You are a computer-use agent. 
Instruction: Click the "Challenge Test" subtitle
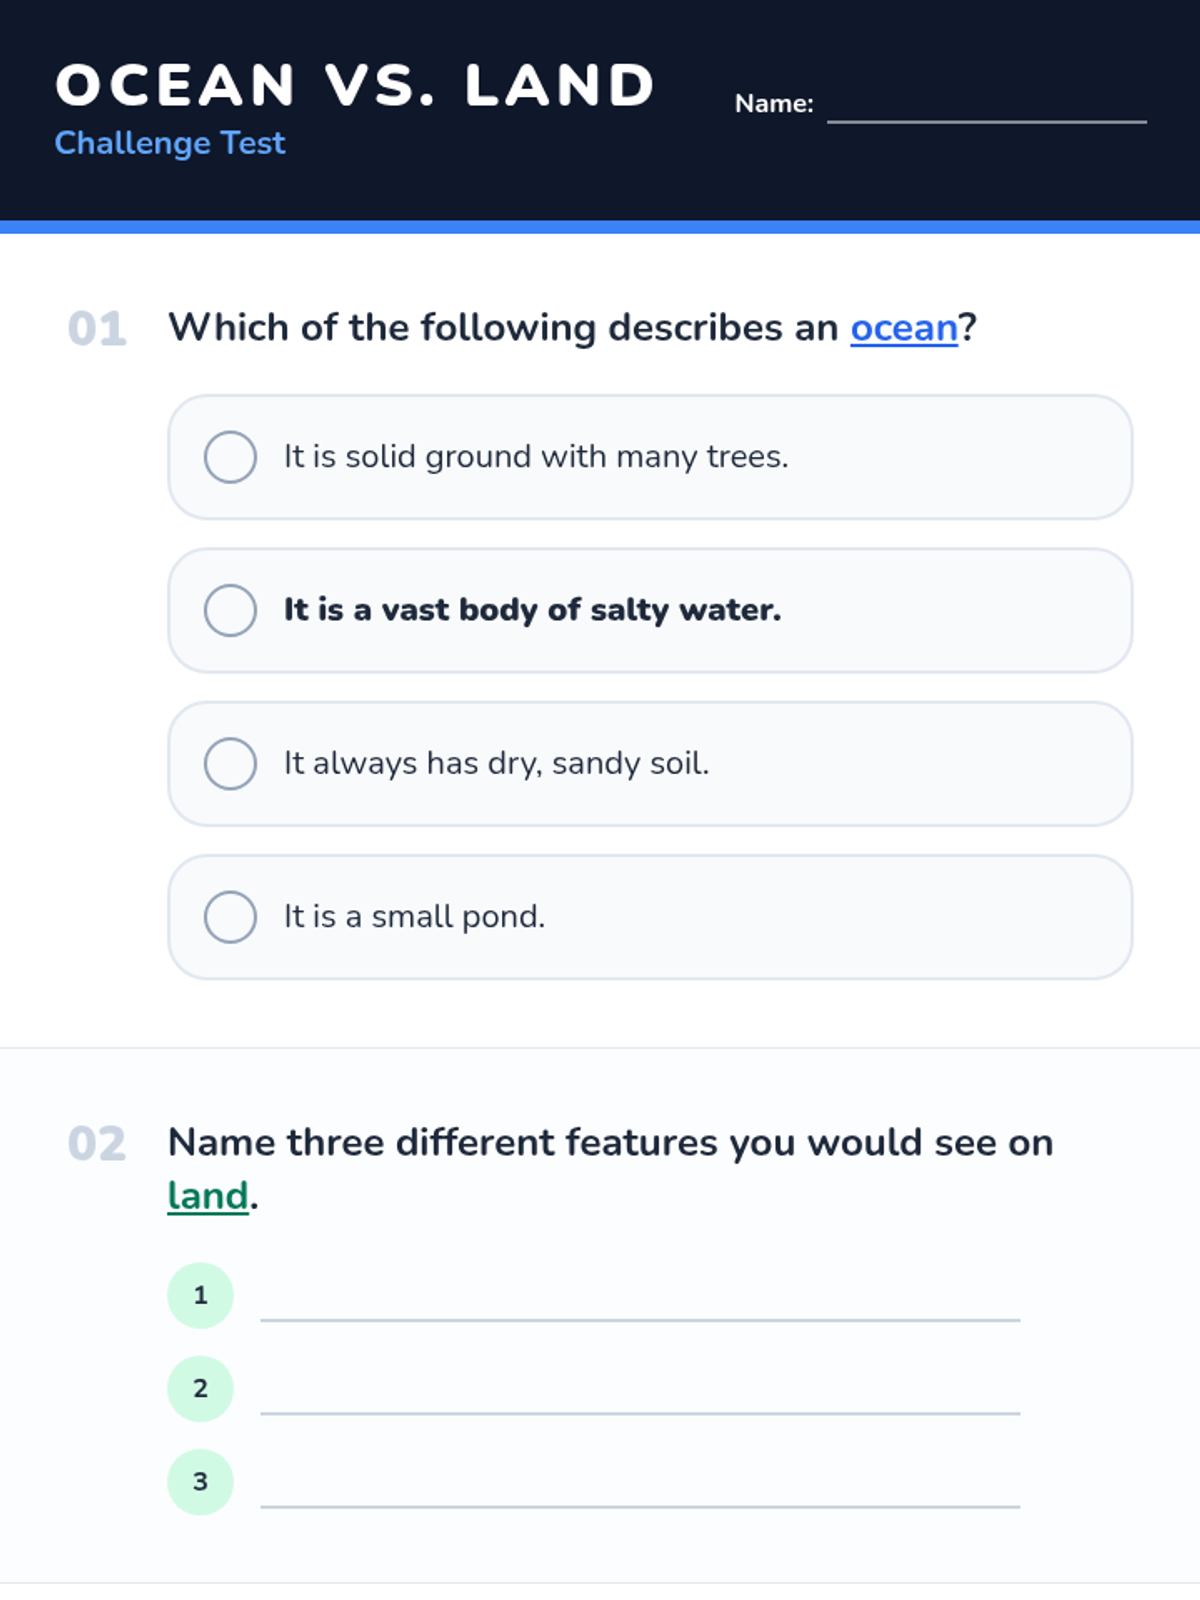click(x=170, y=143)
